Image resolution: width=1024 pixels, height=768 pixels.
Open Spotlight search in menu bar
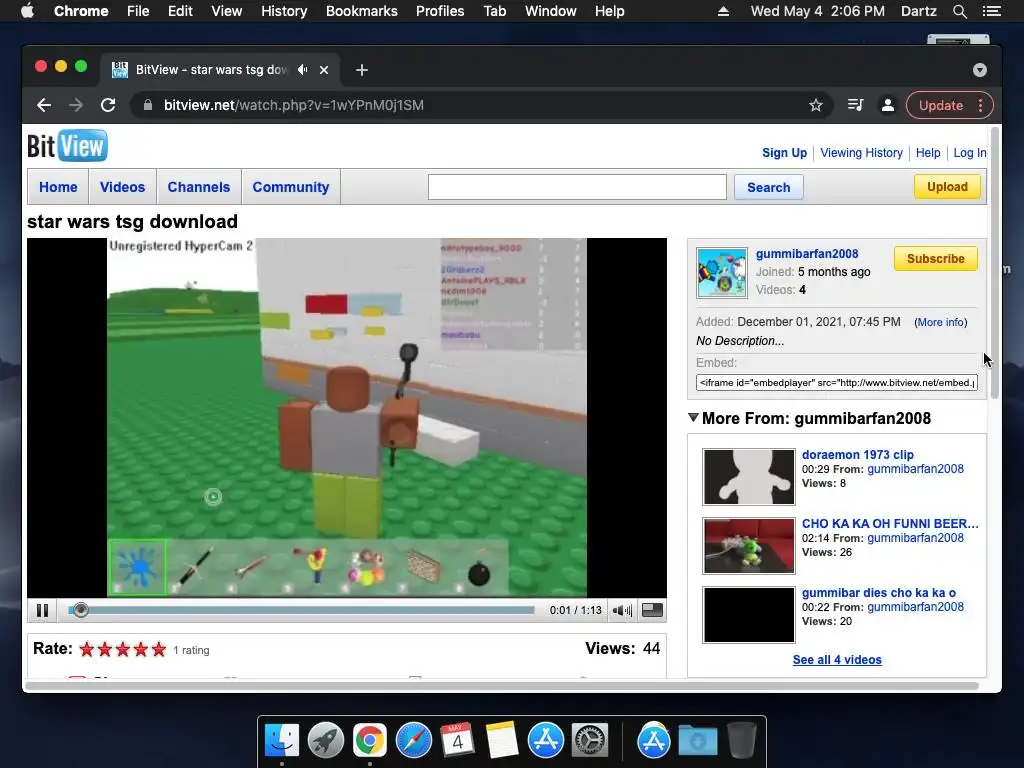(x=959, y=11)
